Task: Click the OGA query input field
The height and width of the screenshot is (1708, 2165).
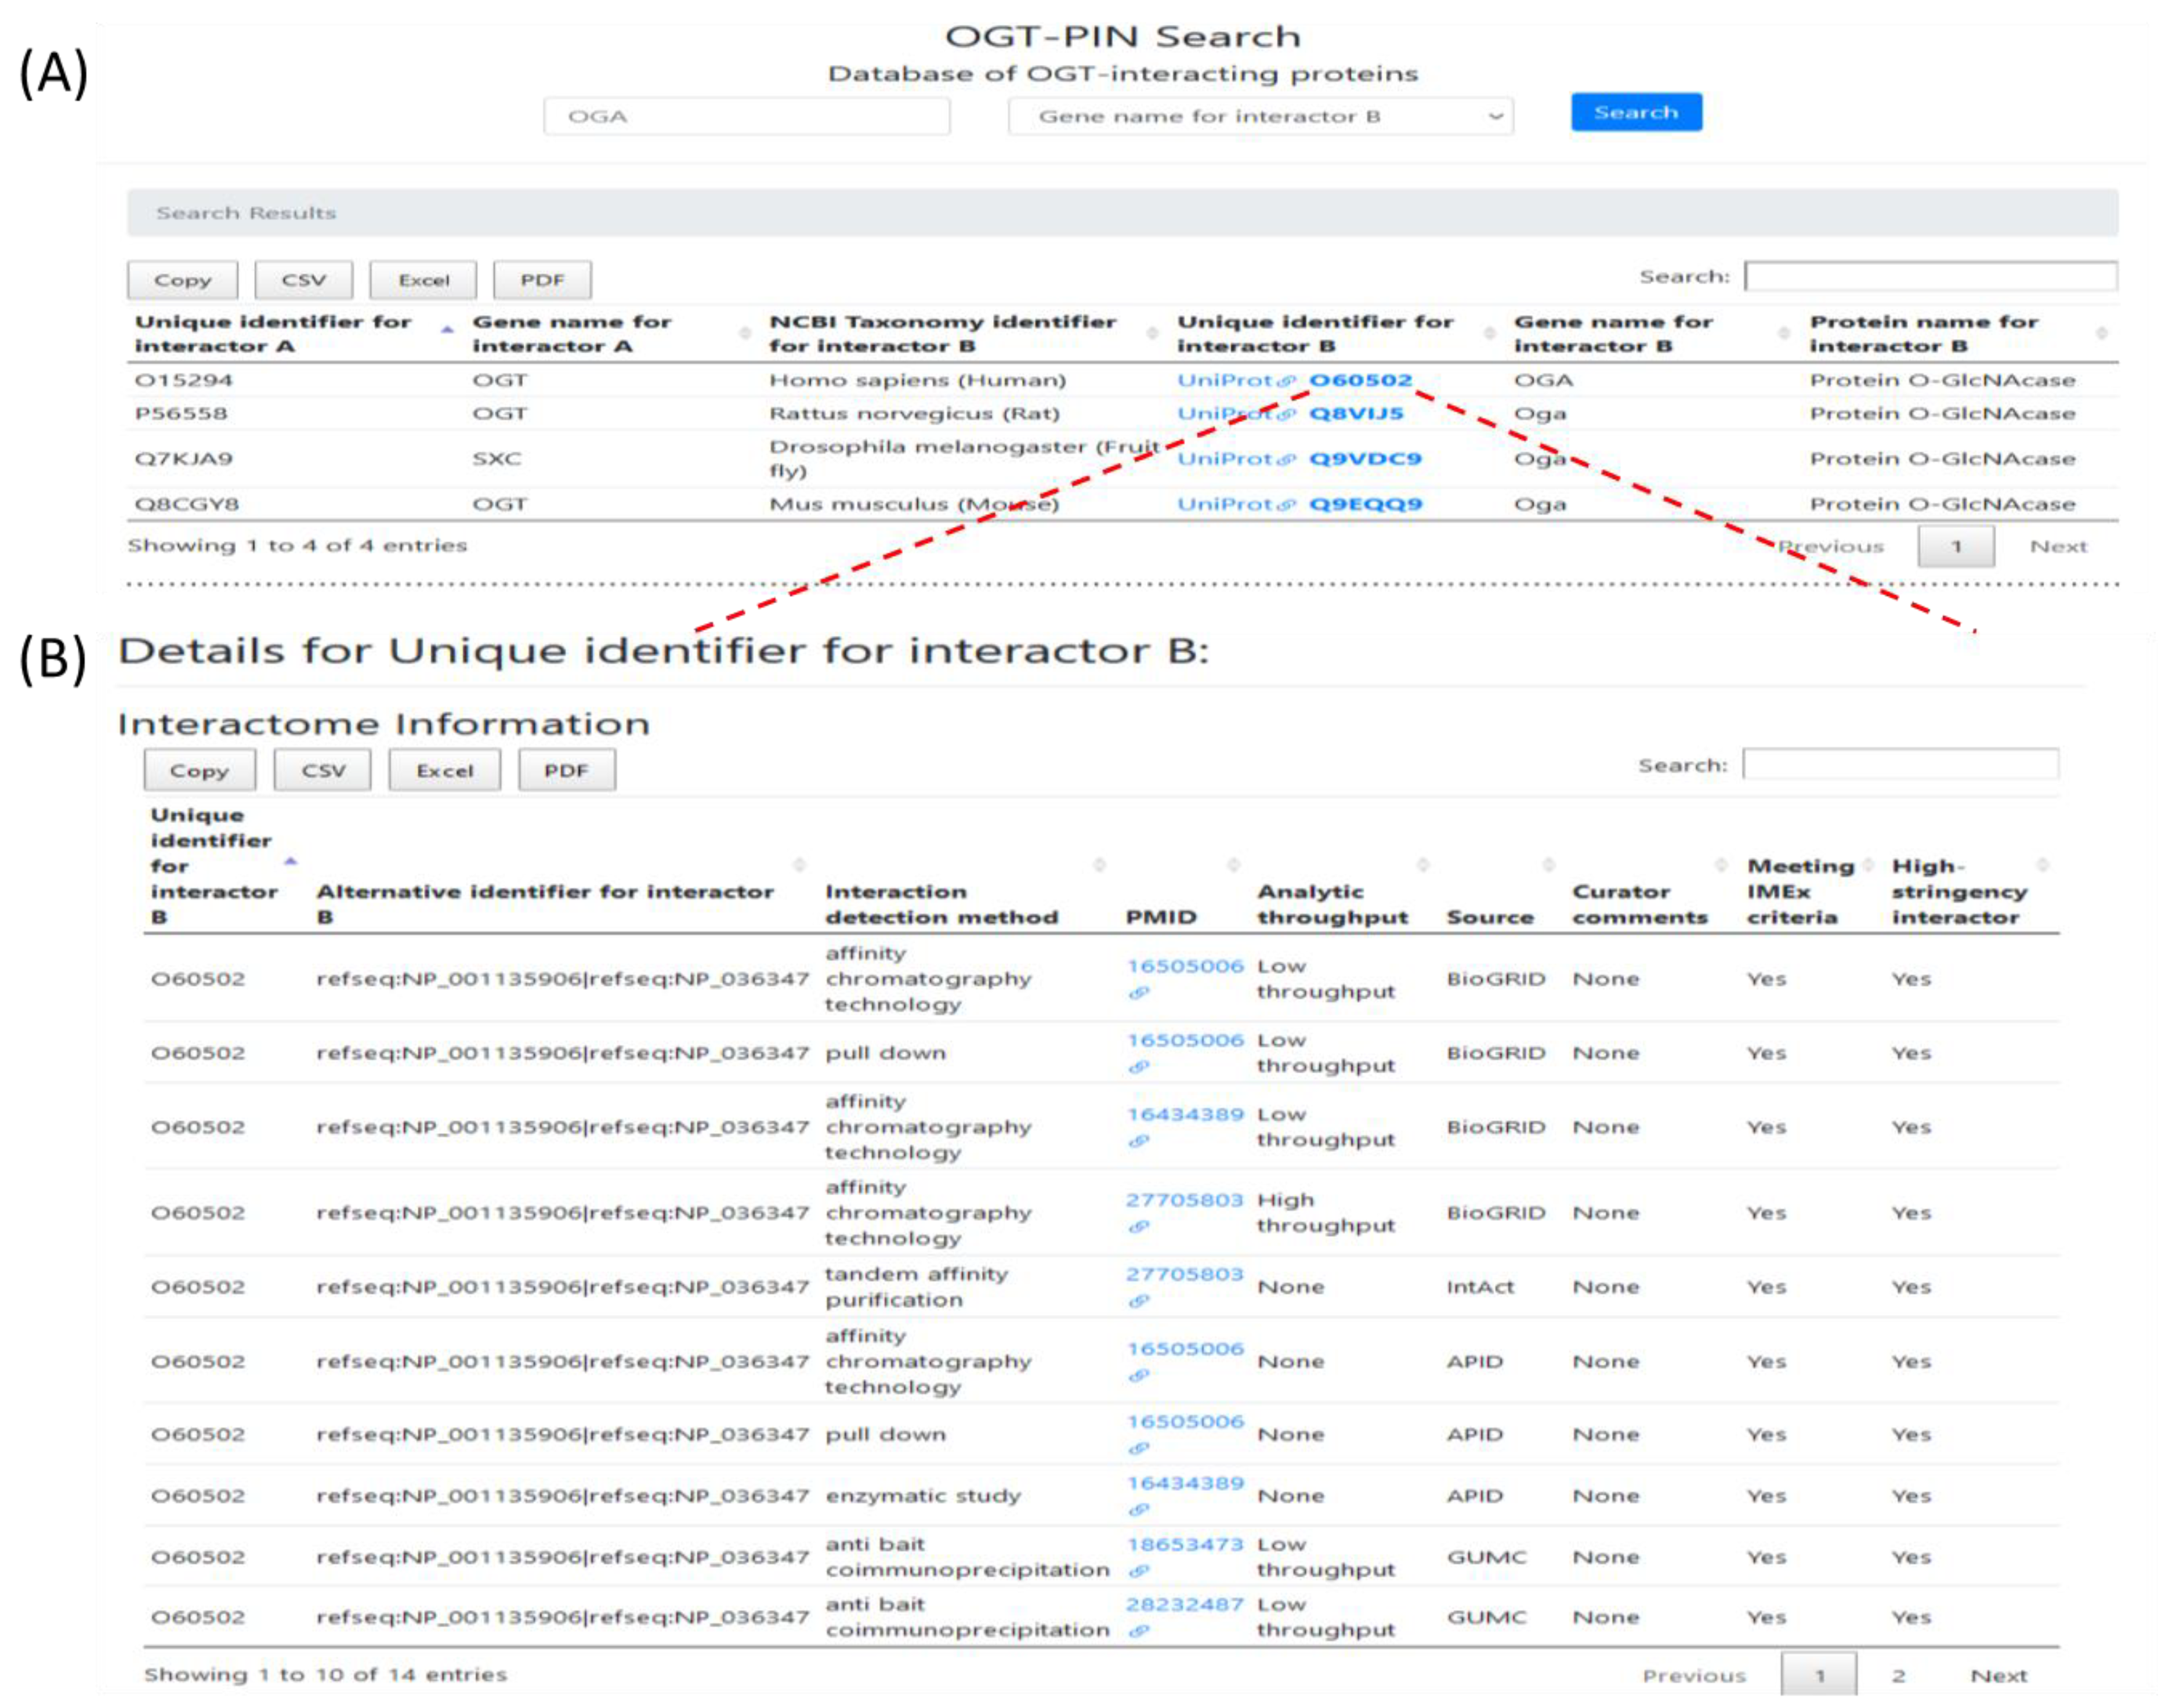Action: coord(746,116)
